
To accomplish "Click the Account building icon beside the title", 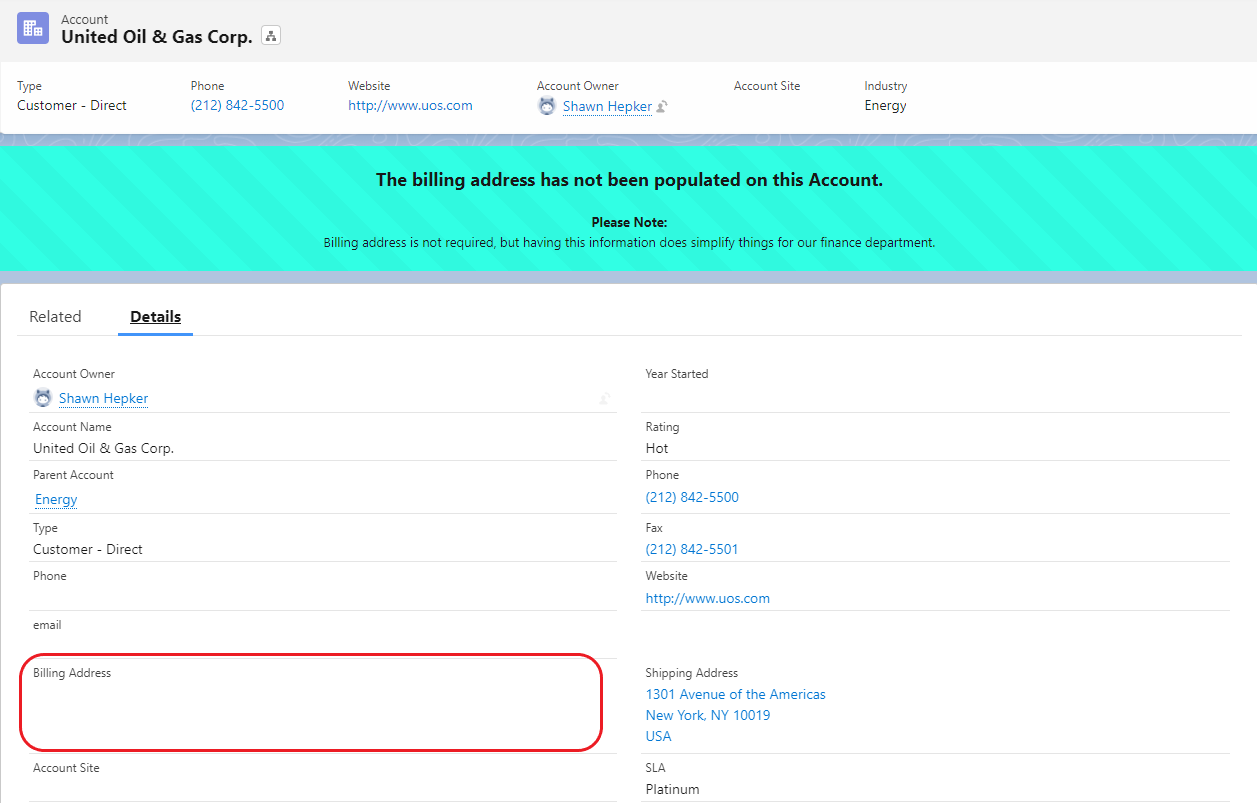I will tap(33, 28).
